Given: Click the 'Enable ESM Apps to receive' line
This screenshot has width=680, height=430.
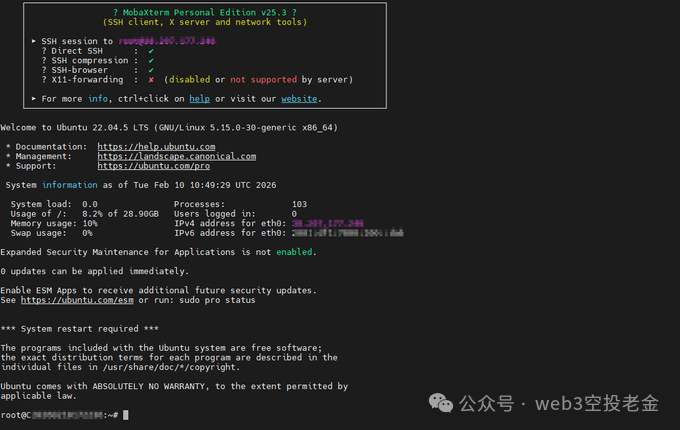Looking at the screenshot, I should click(x=159, y=290).
